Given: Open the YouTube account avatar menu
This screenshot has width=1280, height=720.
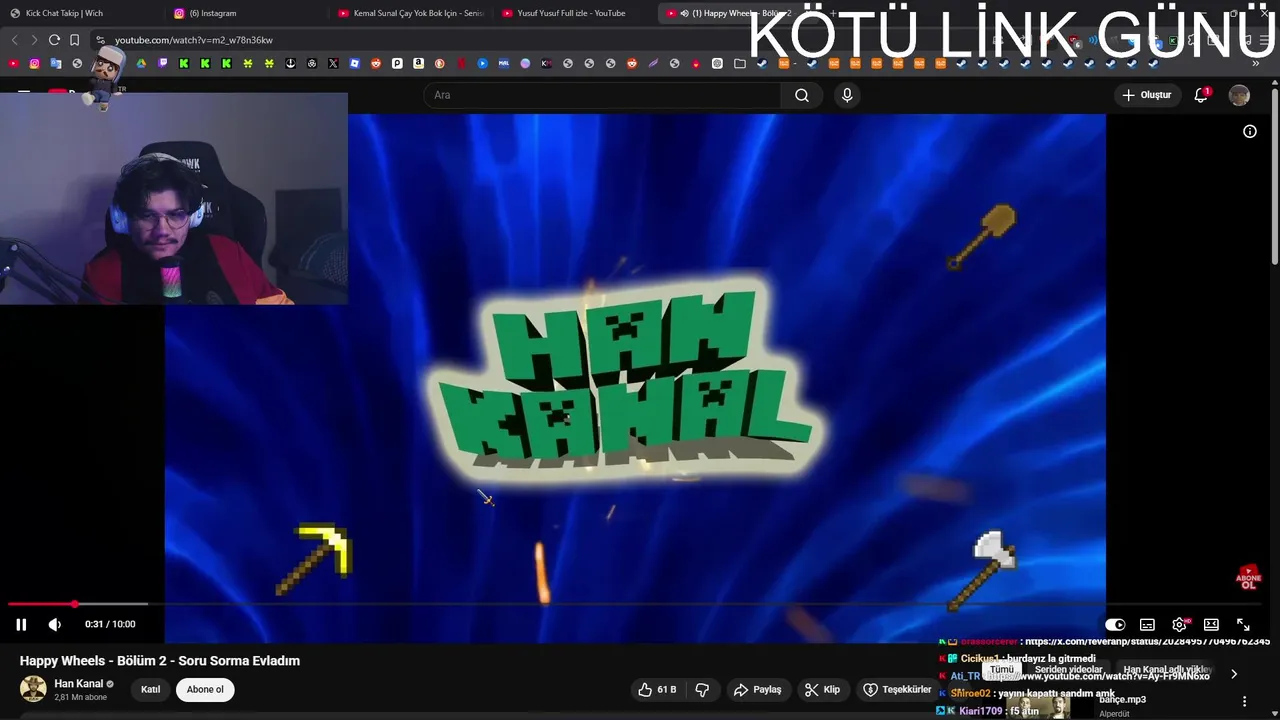Looking at the screenshot, I should click(1239, 95).
